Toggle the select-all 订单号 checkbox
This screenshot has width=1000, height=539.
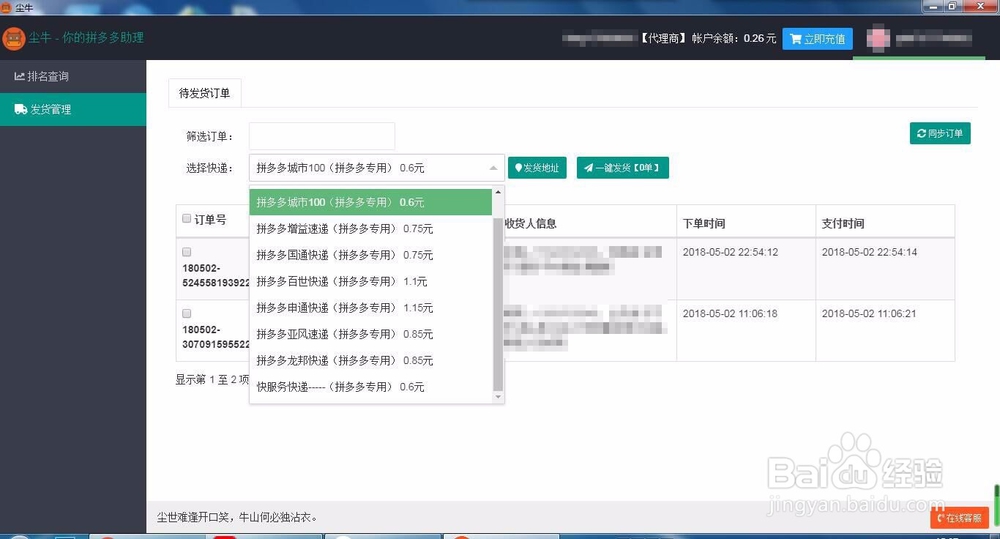tap(186, 219)
